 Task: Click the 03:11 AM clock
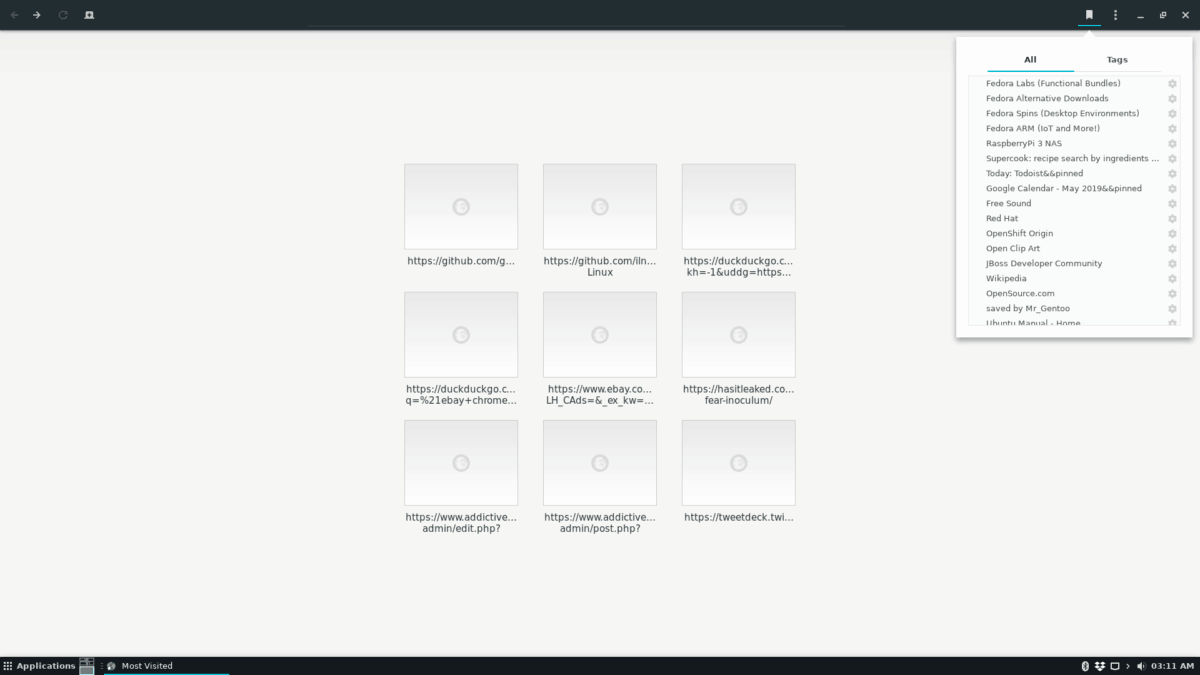[1170, 666]
